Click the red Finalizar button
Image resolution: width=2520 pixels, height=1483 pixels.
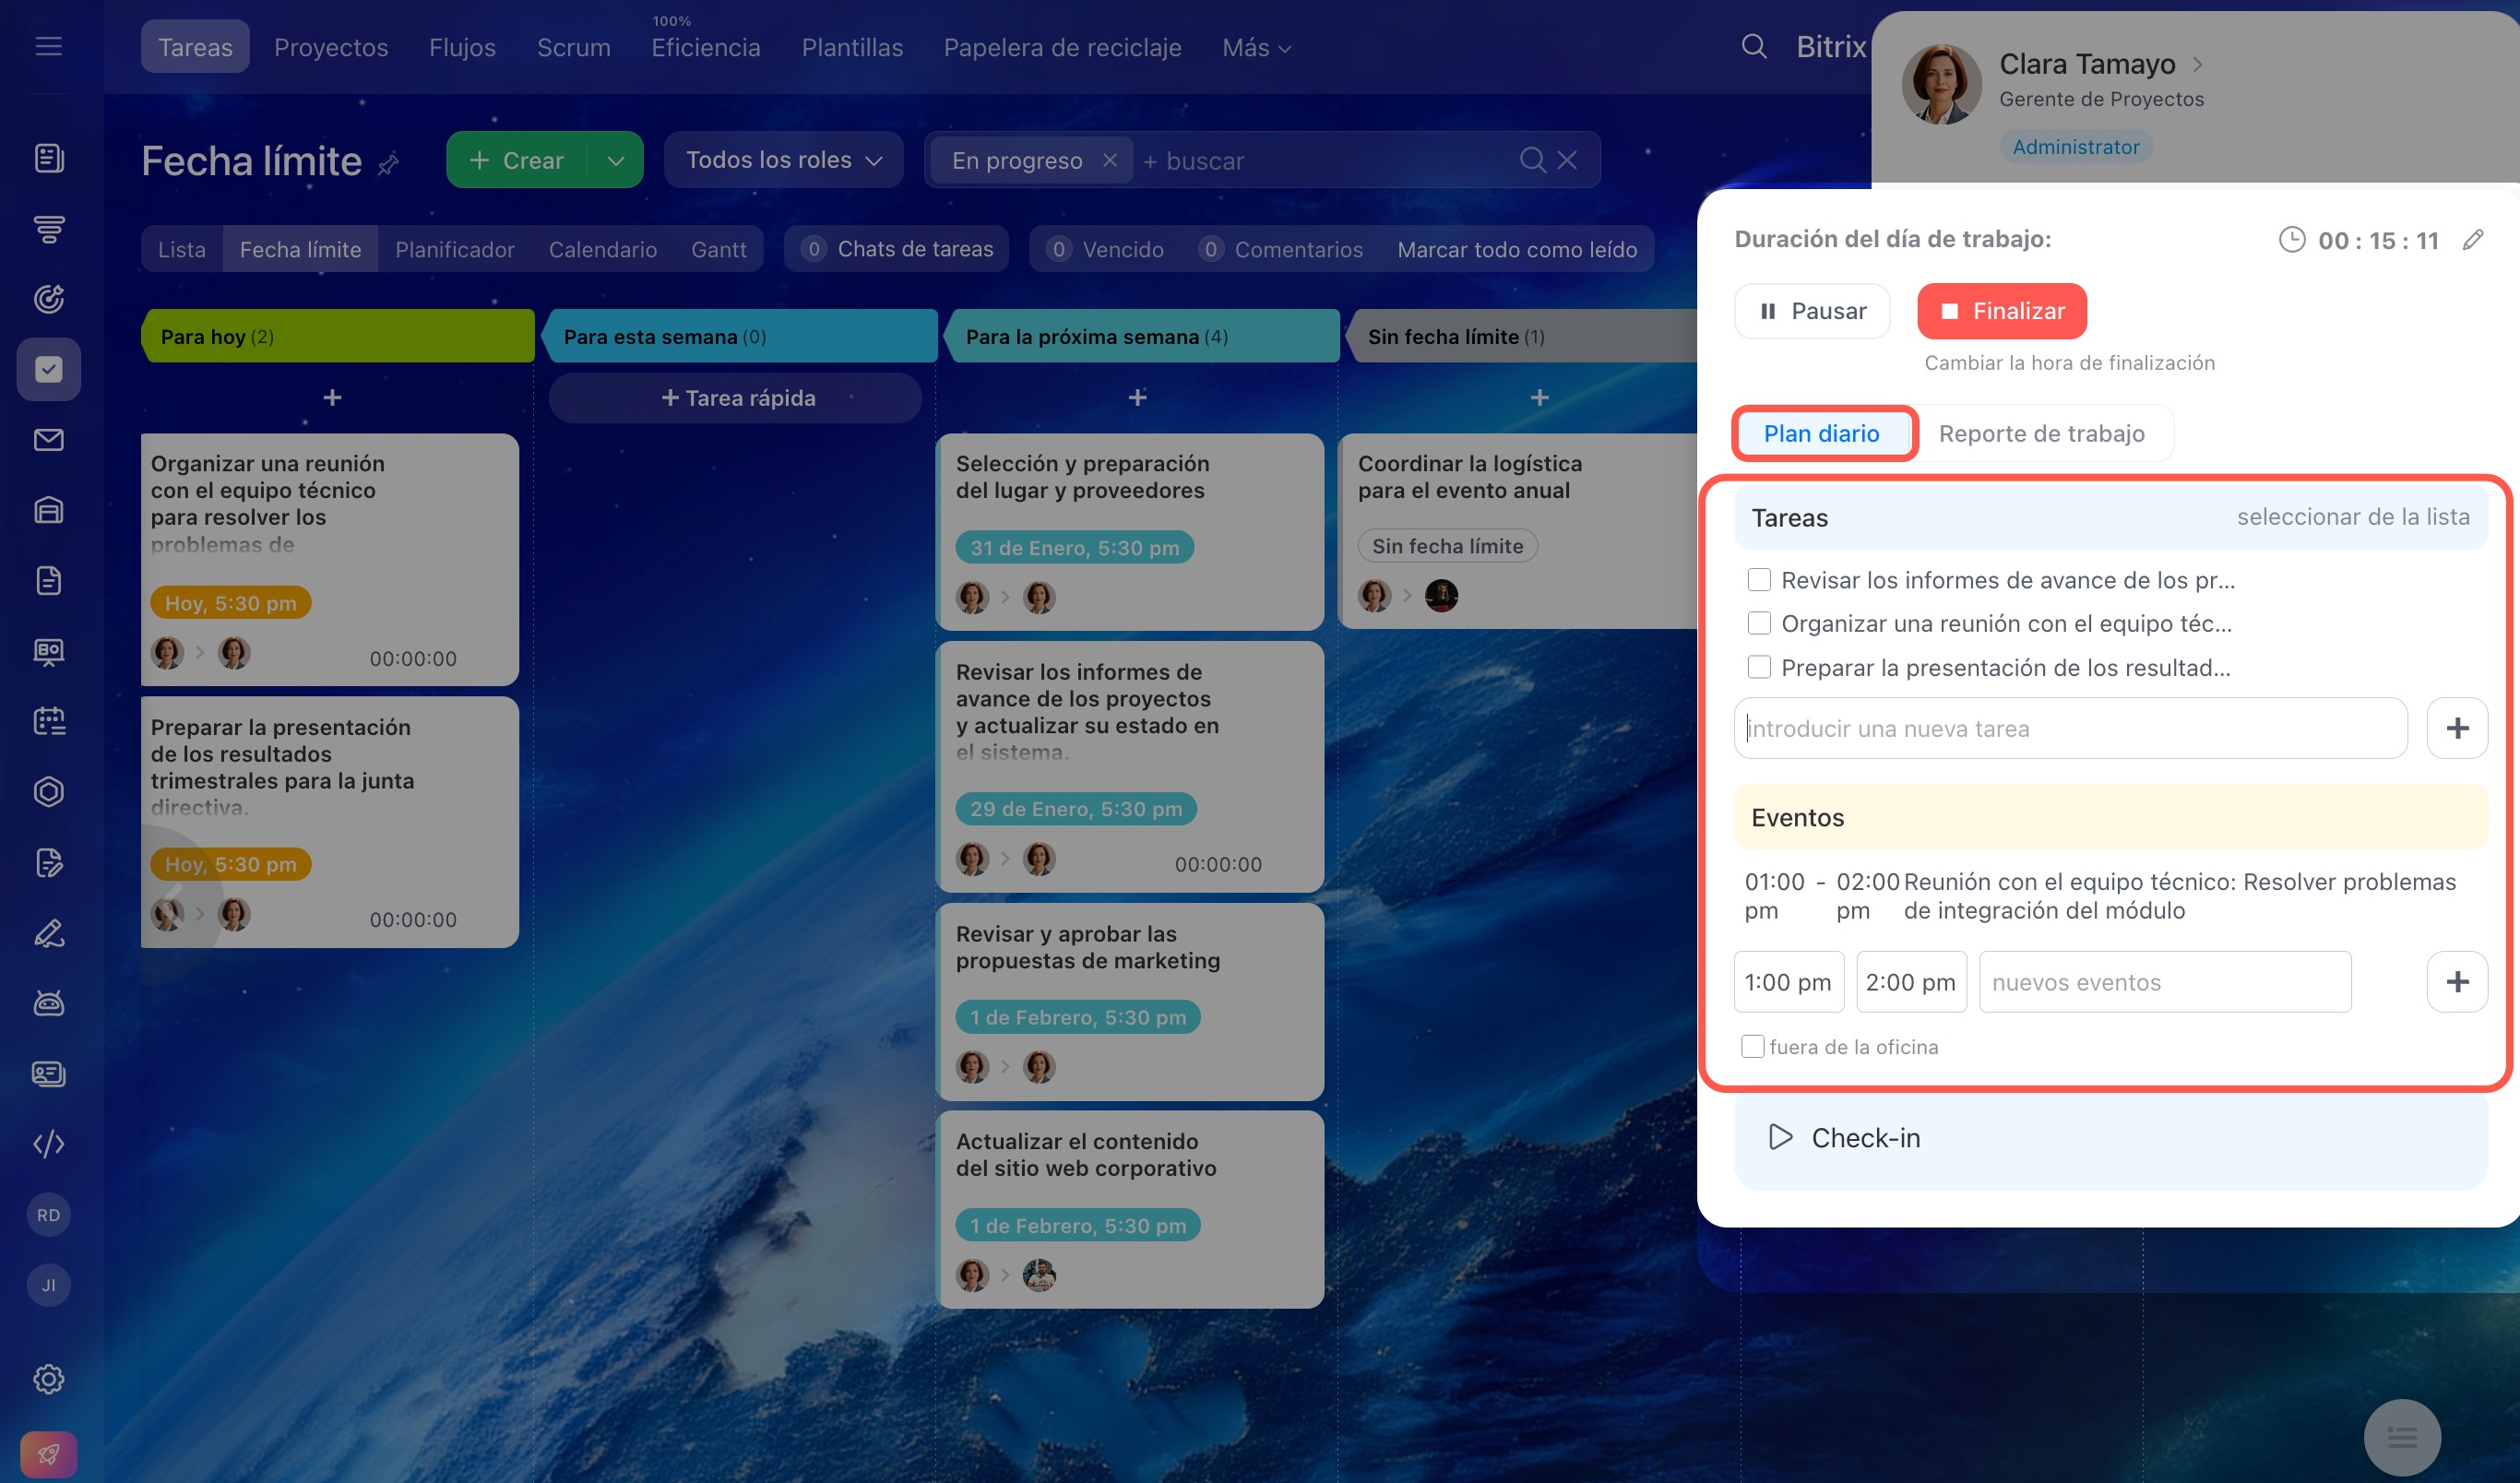2001,311
